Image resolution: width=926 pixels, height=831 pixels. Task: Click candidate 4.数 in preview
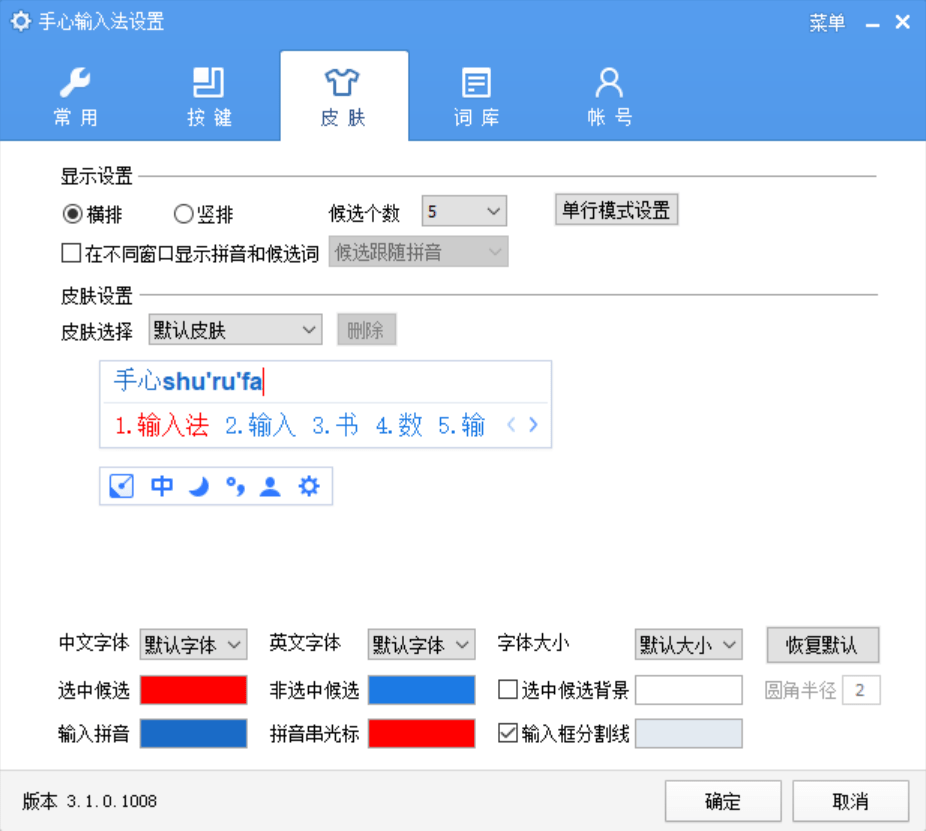click(399, 425)
